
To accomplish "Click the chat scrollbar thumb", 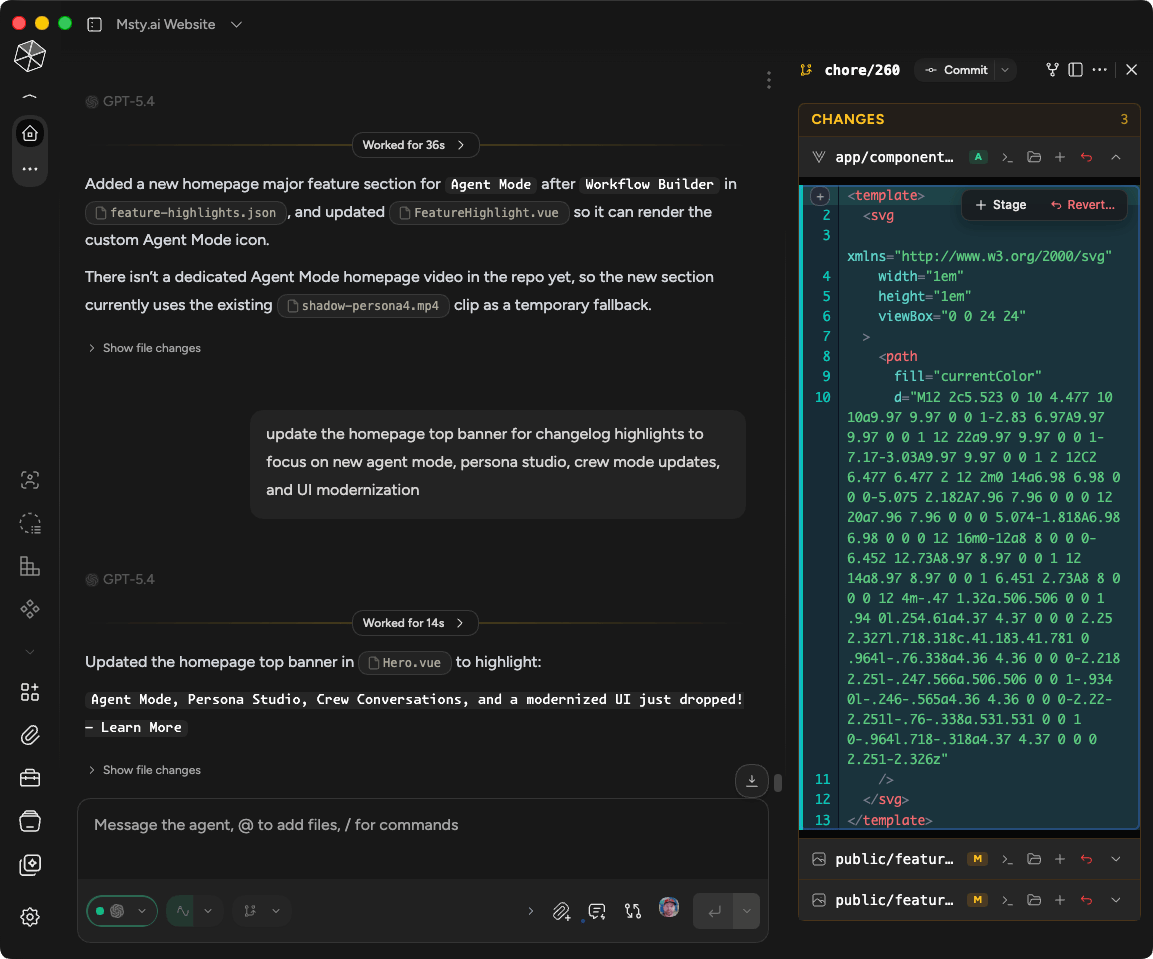I will 778,783.
